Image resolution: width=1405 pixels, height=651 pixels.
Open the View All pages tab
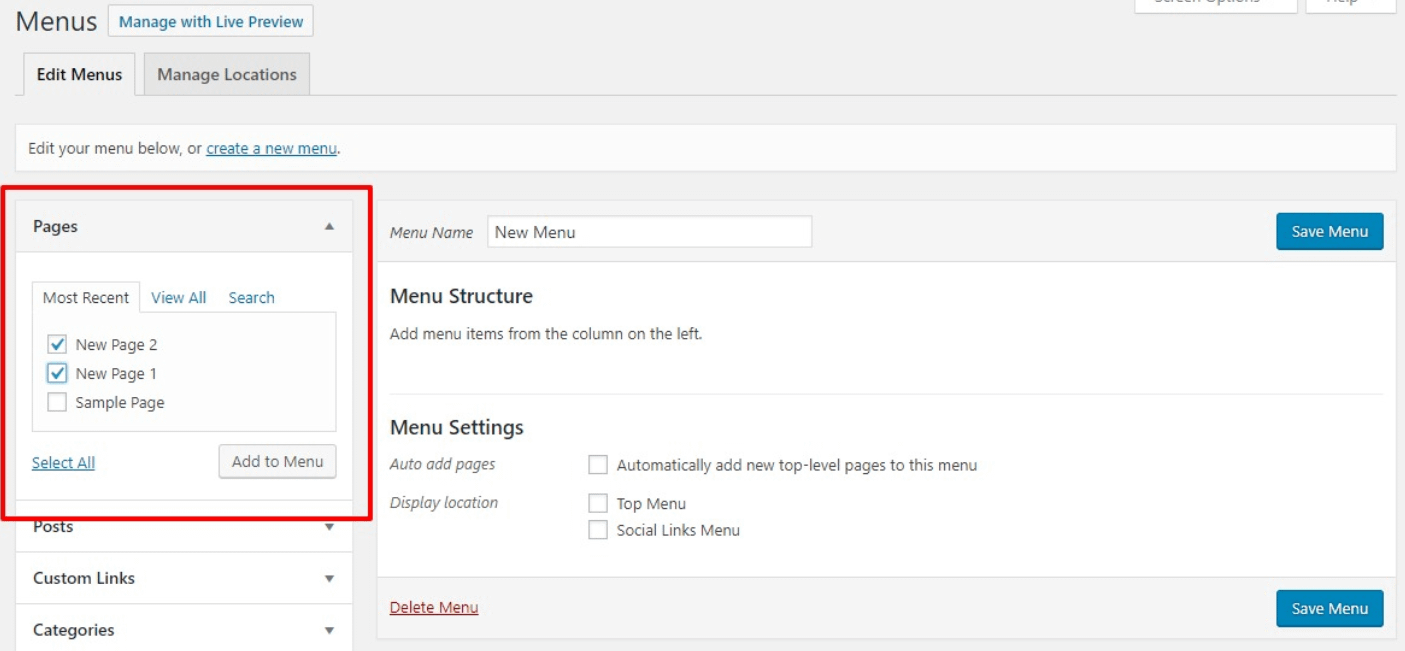(x=178, y=297)
